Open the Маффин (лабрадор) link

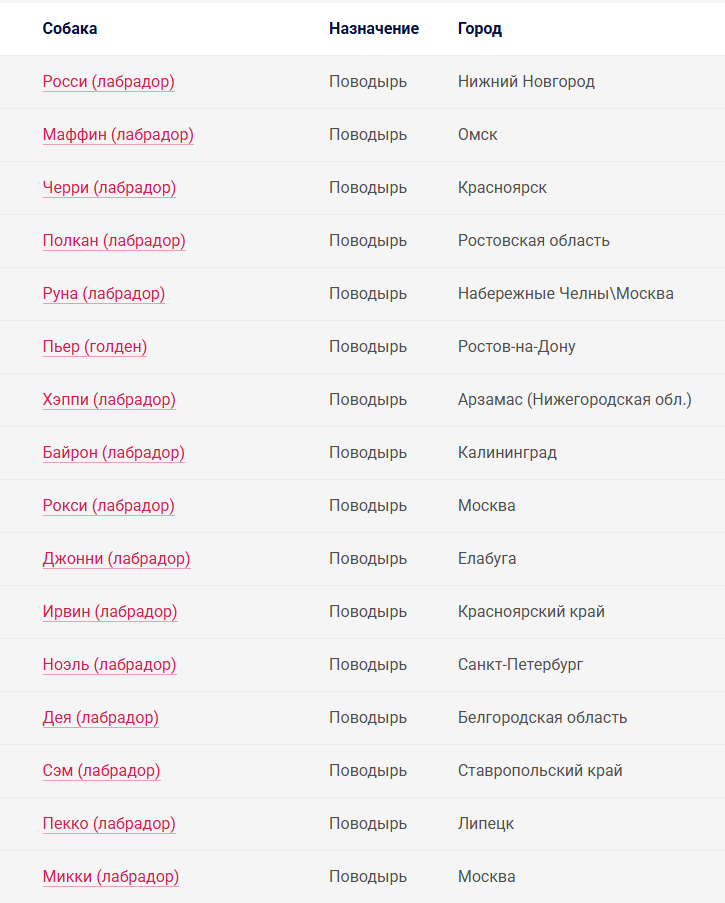118,135
